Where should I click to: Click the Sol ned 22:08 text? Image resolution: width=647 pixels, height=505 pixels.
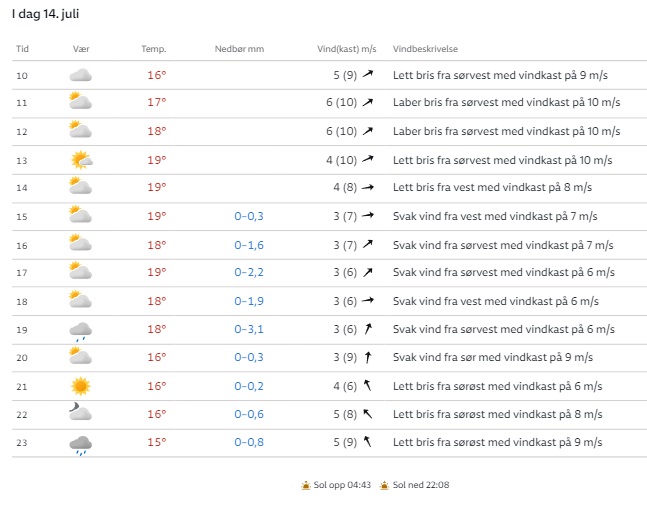click(420, 485)
